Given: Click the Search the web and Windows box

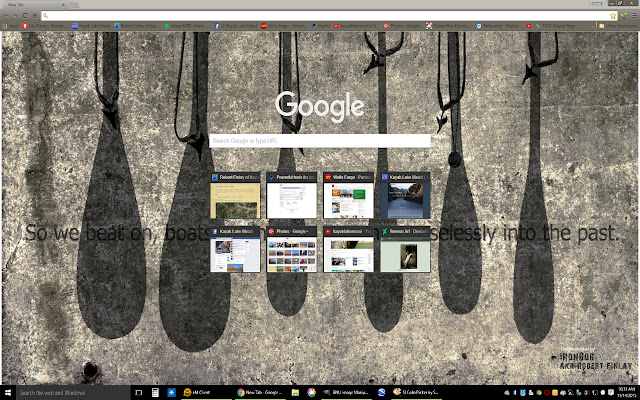Looking at the screenshot, I should click(x=73, y=393).
